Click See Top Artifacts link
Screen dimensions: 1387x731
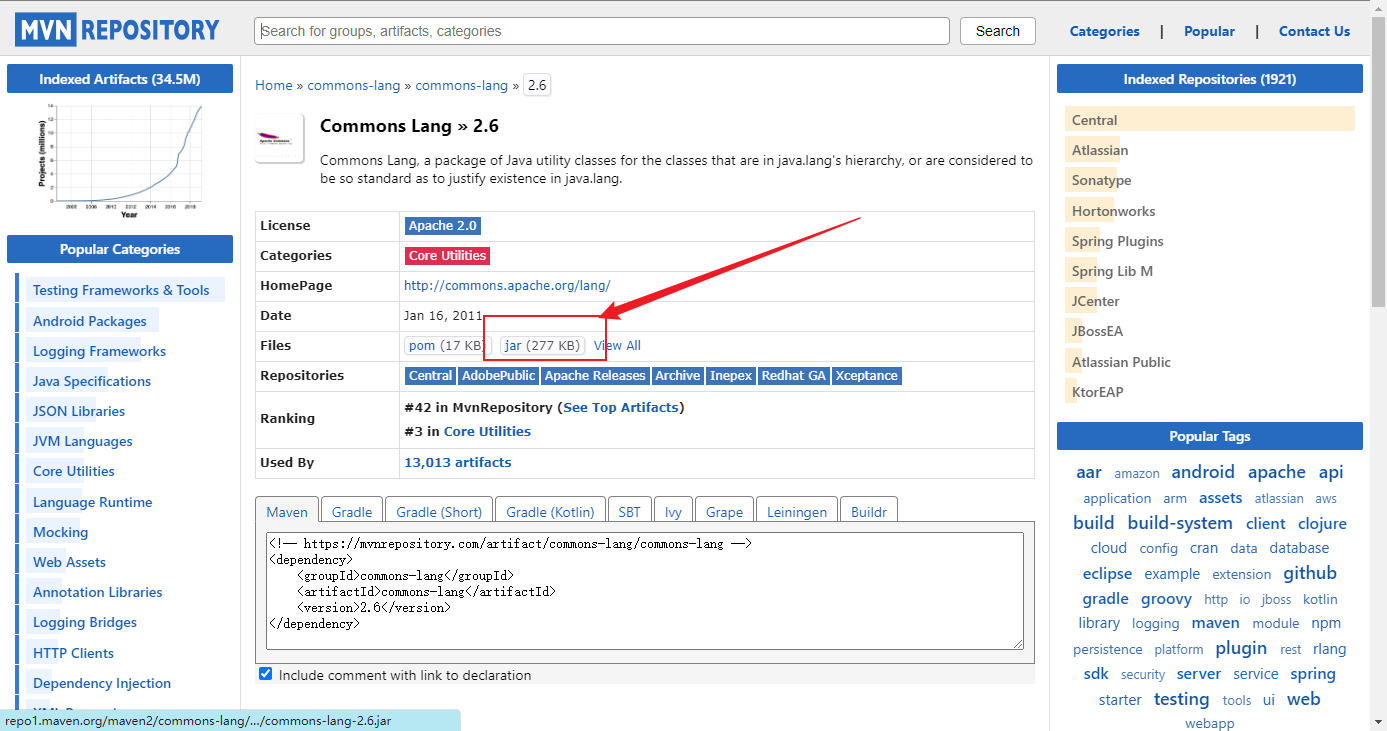[622, 407]
